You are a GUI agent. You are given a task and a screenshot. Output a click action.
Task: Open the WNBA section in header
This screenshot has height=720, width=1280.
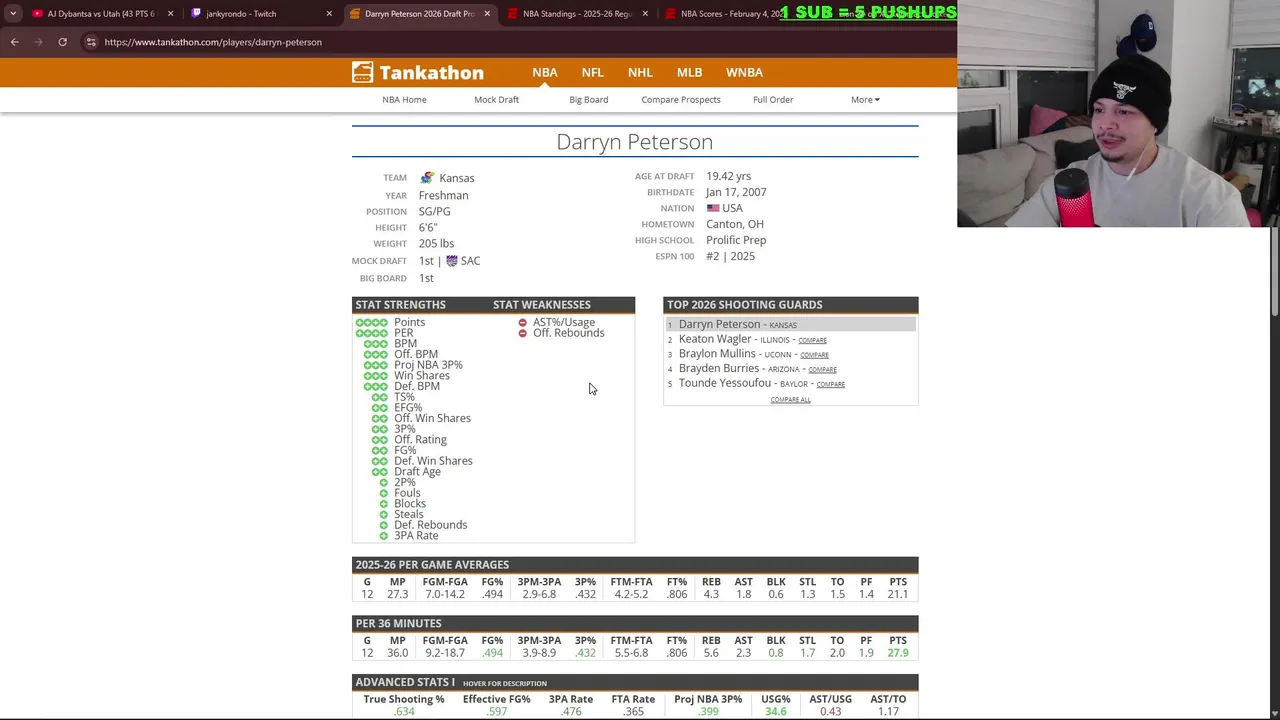pos(744,72)
